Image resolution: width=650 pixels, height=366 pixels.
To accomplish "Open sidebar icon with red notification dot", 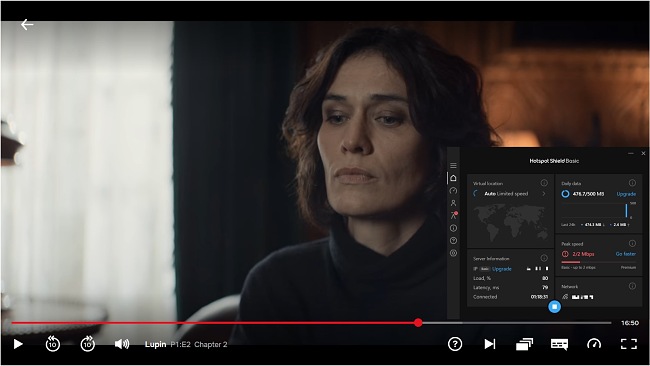I will pyautogui.click(x=453, y=216).
